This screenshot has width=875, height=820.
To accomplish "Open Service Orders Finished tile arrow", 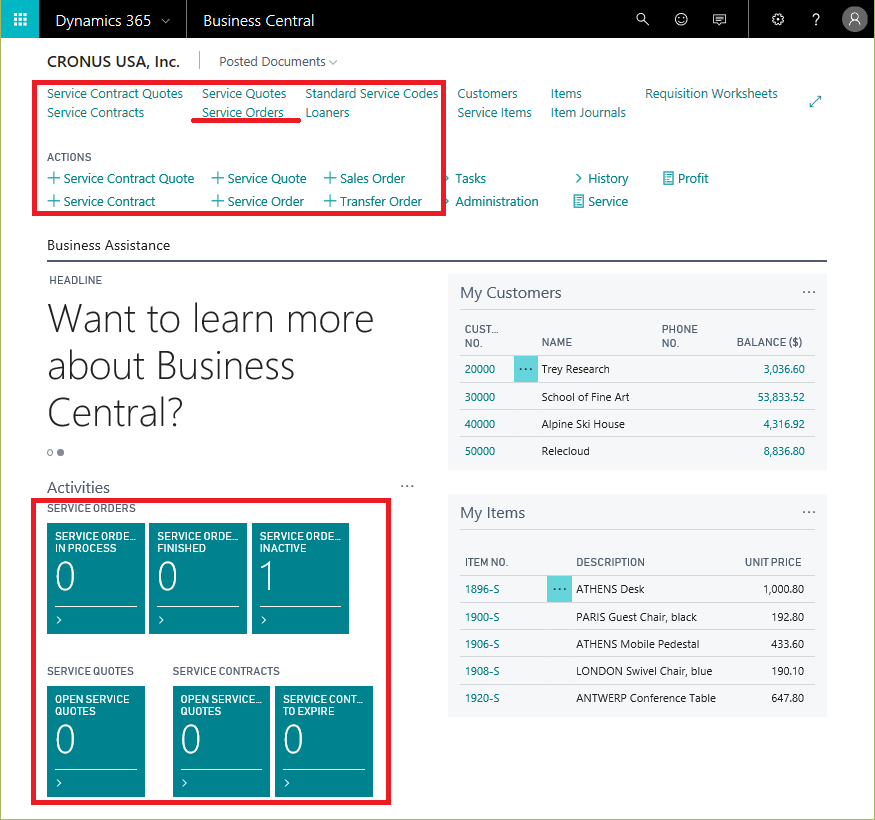I will click(161, 620).
